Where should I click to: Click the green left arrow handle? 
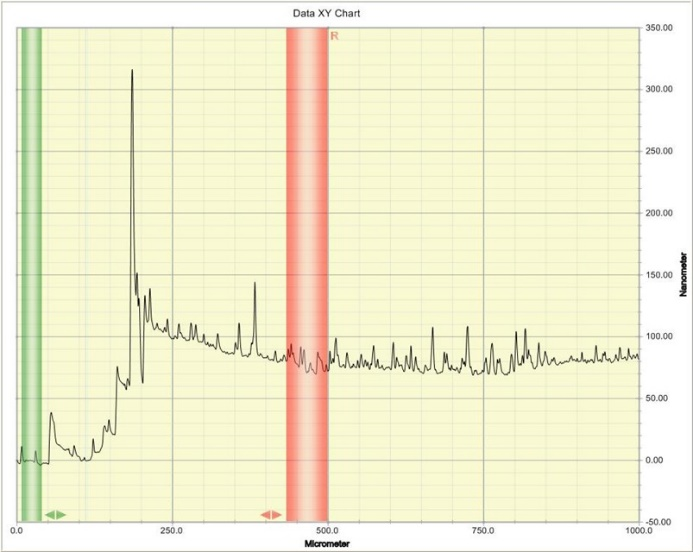click(50, 514)
